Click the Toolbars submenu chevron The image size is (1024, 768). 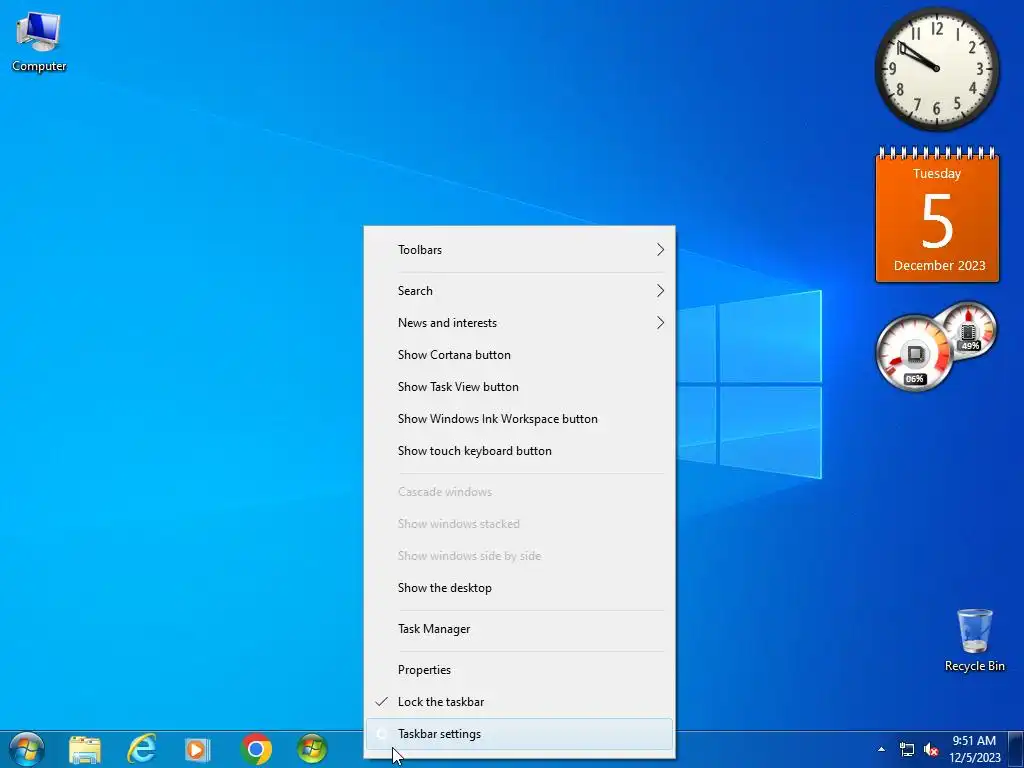pos(660,249)
